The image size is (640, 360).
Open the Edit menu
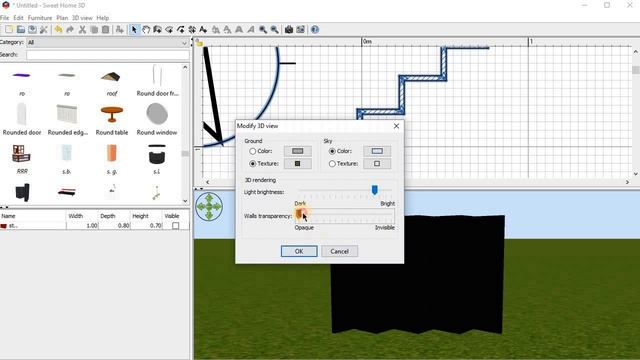click(x=18, y=18)
